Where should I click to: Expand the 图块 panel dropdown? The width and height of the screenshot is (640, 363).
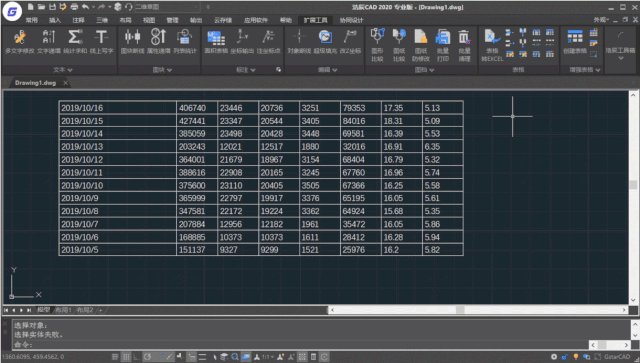pos(162,70)
